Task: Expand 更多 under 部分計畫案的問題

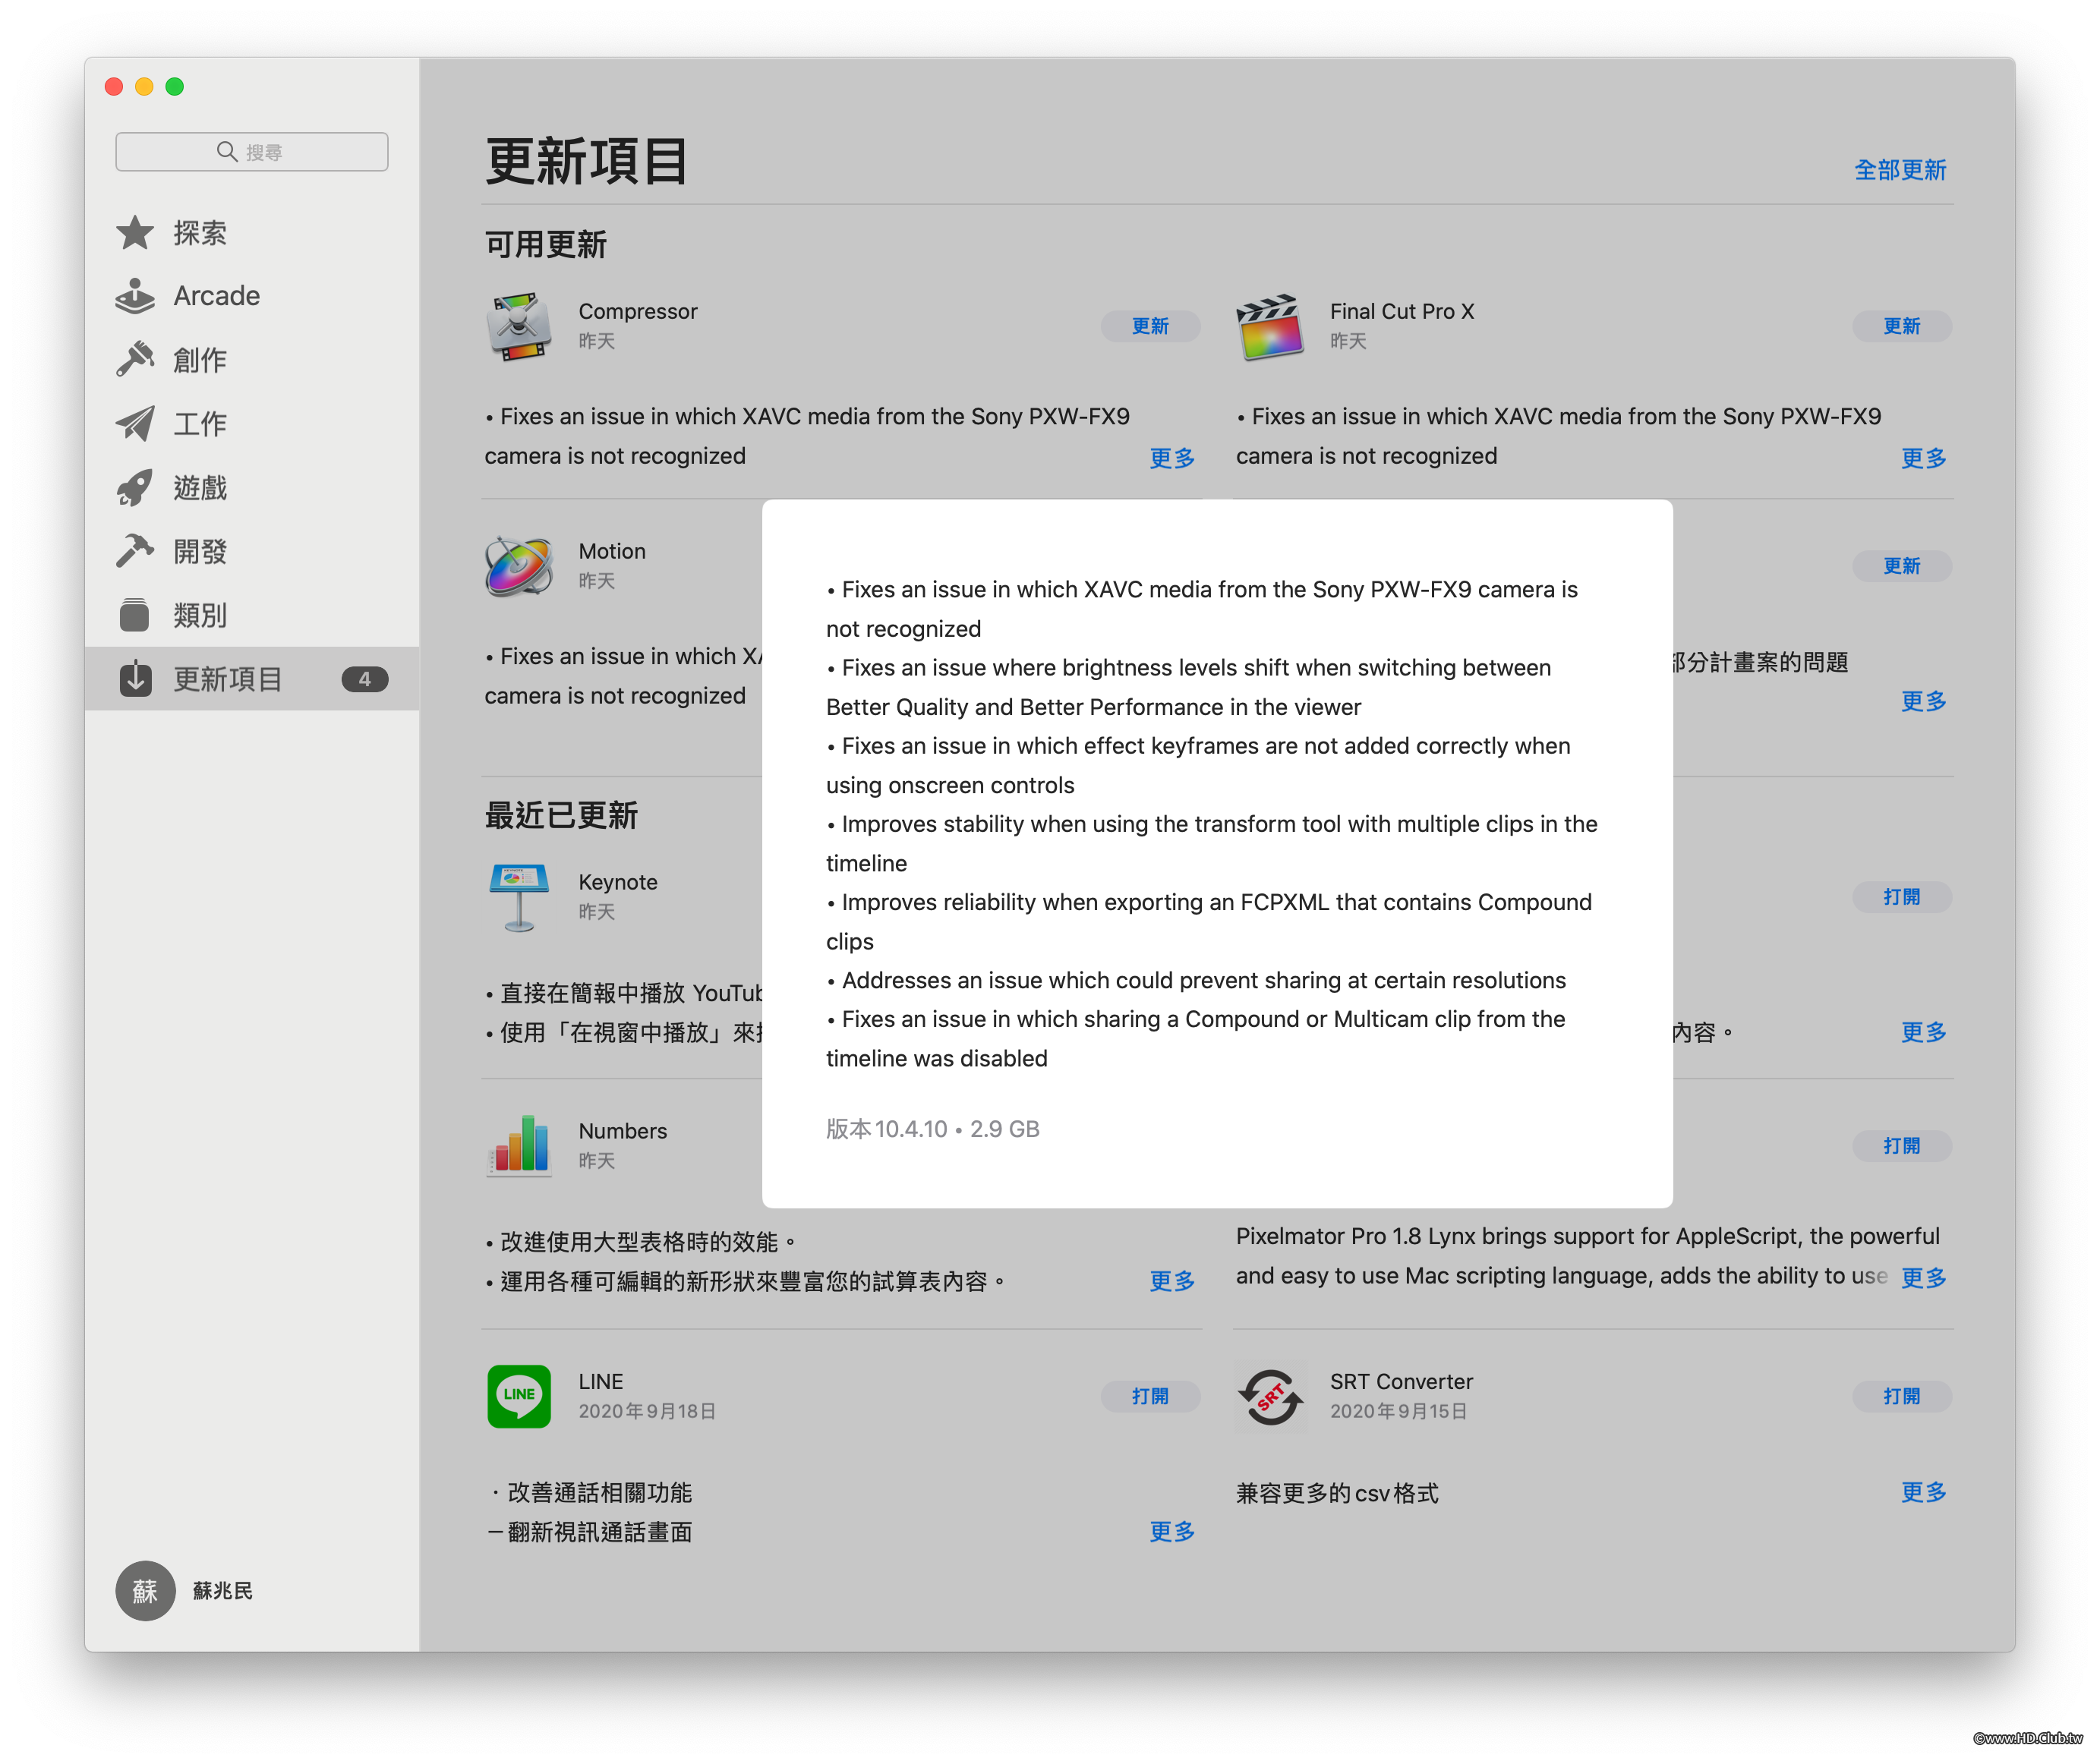Action: pyautogui.click(x=1923, y=701)
